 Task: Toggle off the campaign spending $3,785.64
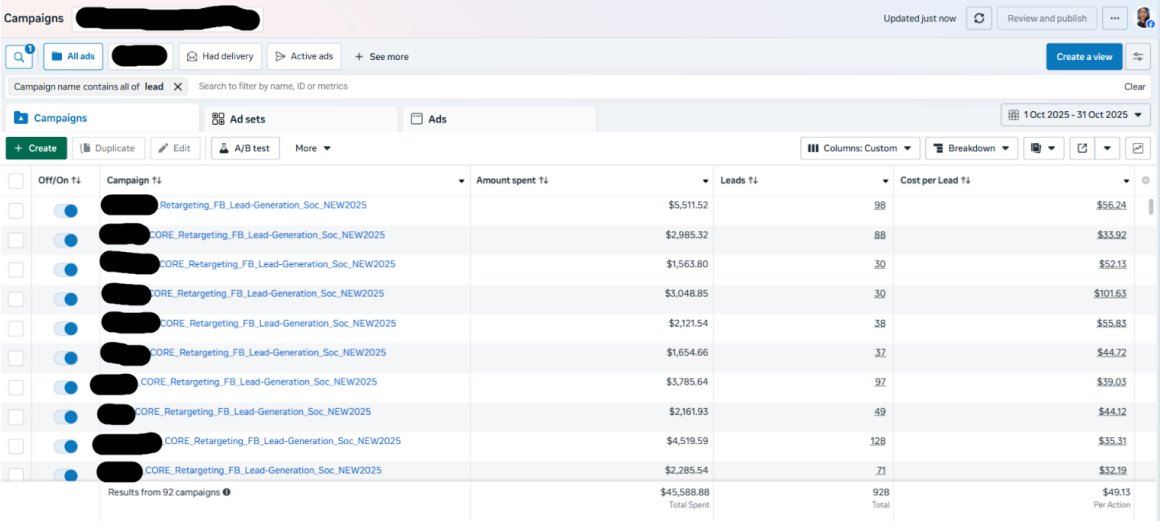pyautogui.click(x=66, y=388)
